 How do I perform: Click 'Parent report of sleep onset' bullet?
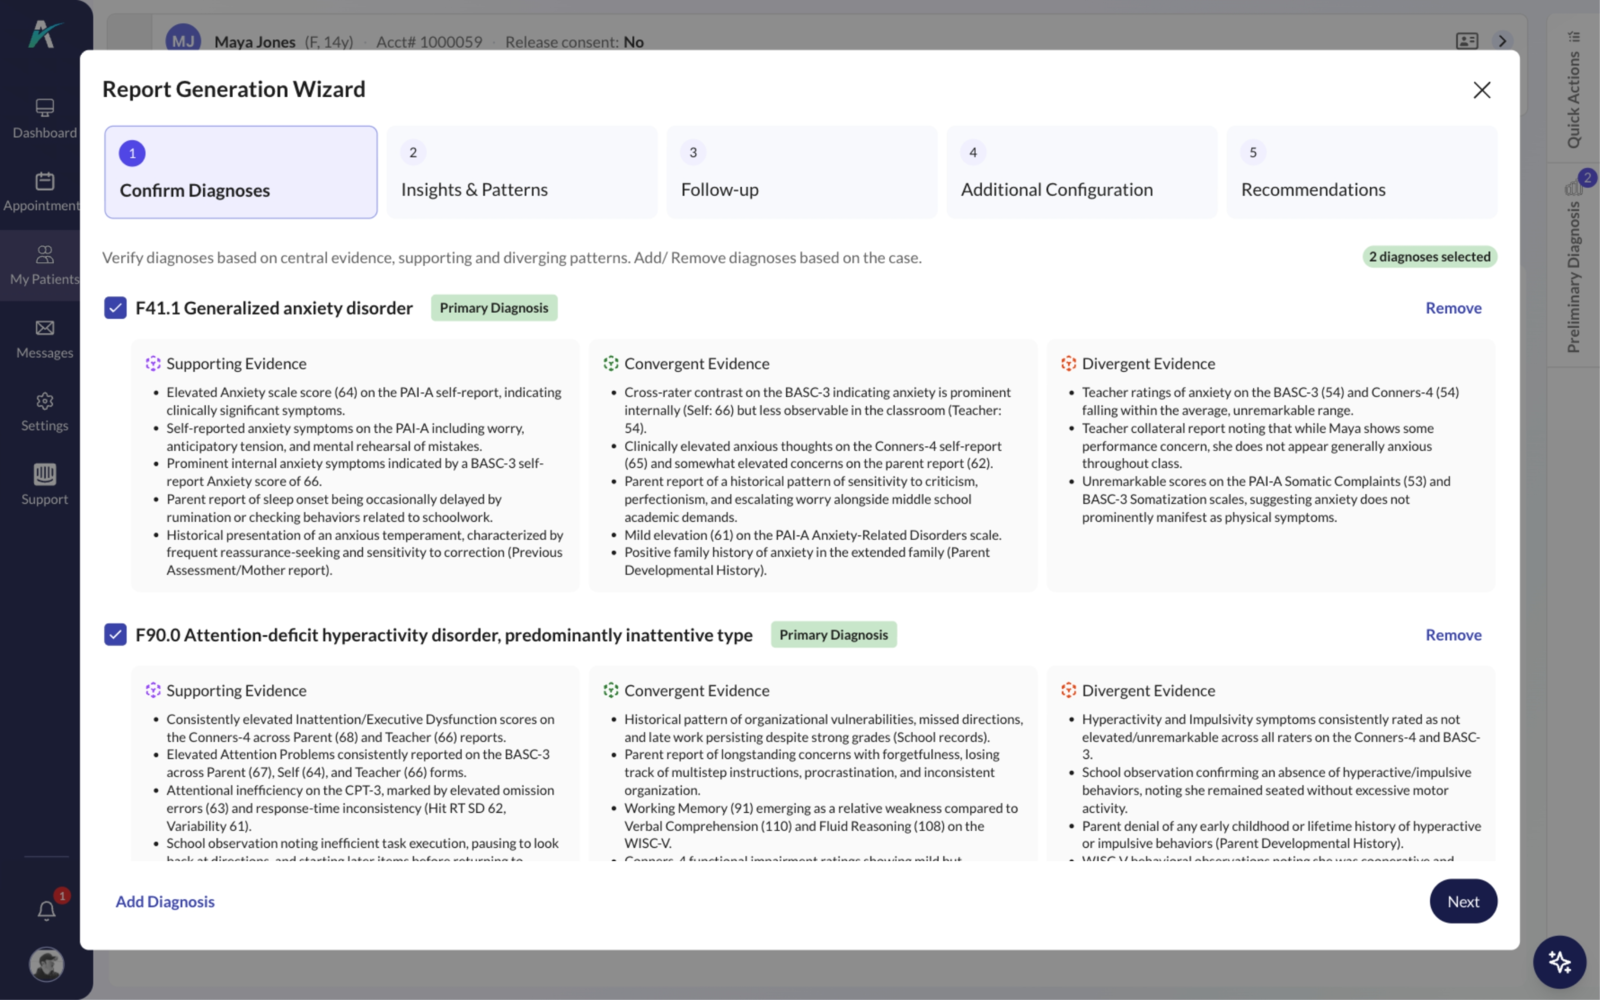pos(334,508)
